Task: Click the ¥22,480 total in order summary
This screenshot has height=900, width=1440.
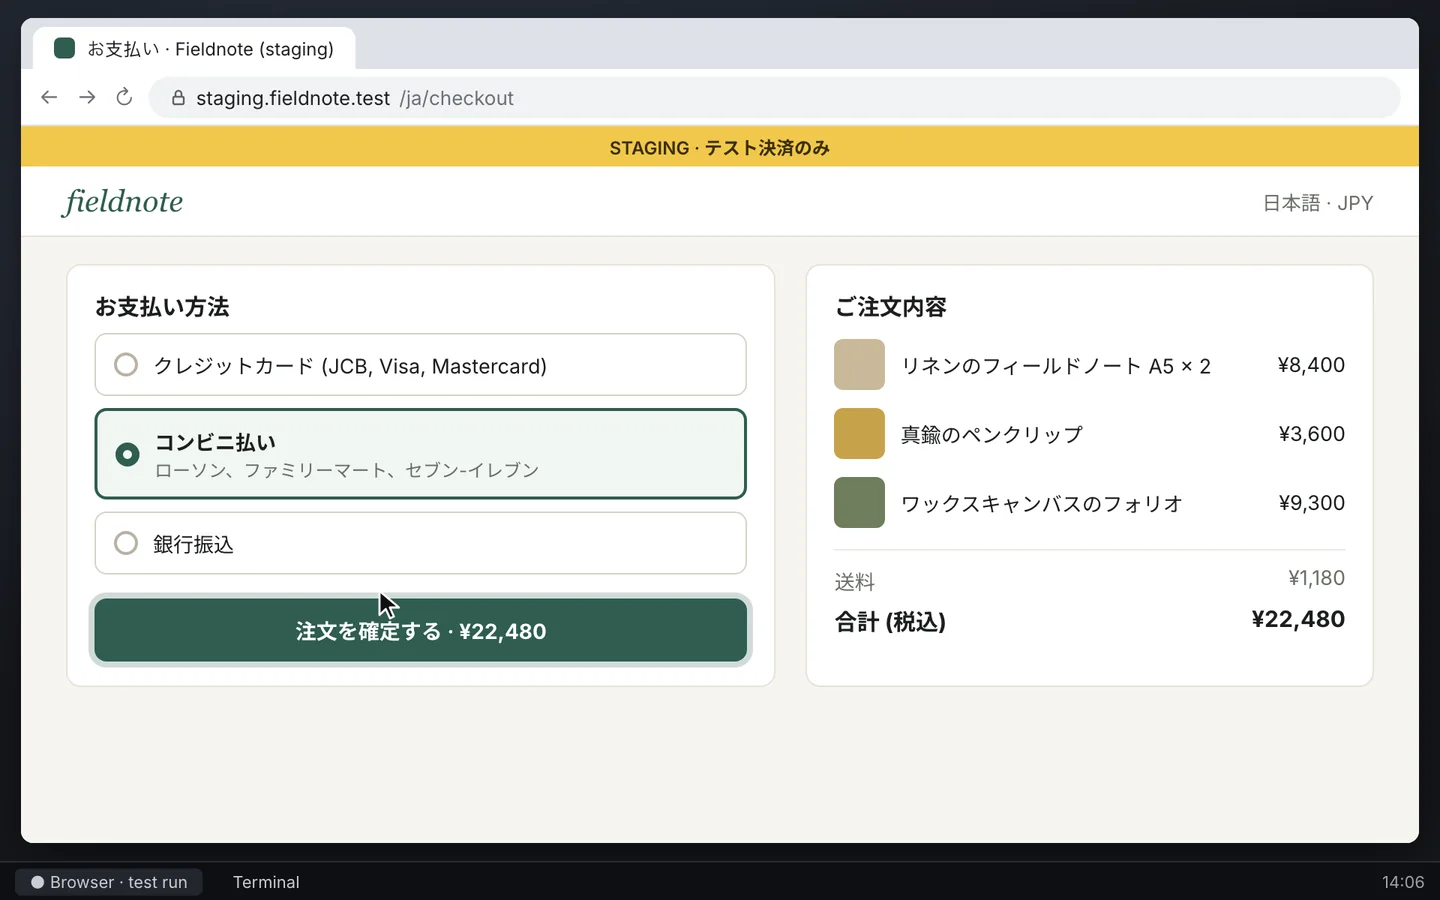Action: (1298, 619)
